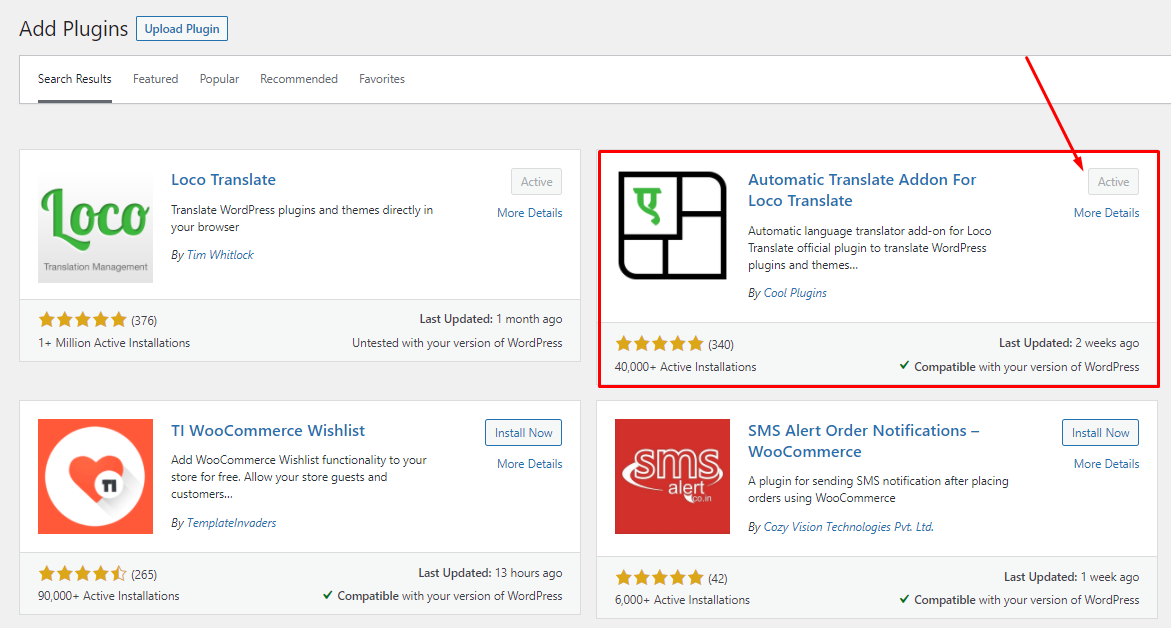Click the TI WooCommerce Wishlist heart icon
1171x628 pixels.
[x=96, y=476]
